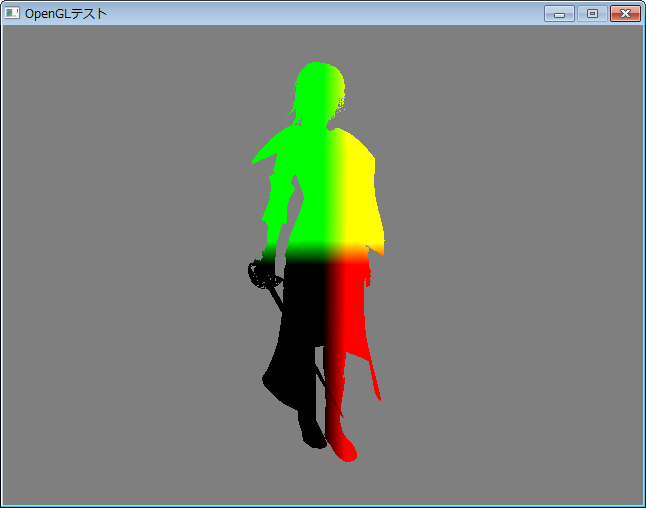Image resolution: width=646 pixels, height=508 pixels.
Task: Click the sword's black basket hilt
Action: point(262,274)
